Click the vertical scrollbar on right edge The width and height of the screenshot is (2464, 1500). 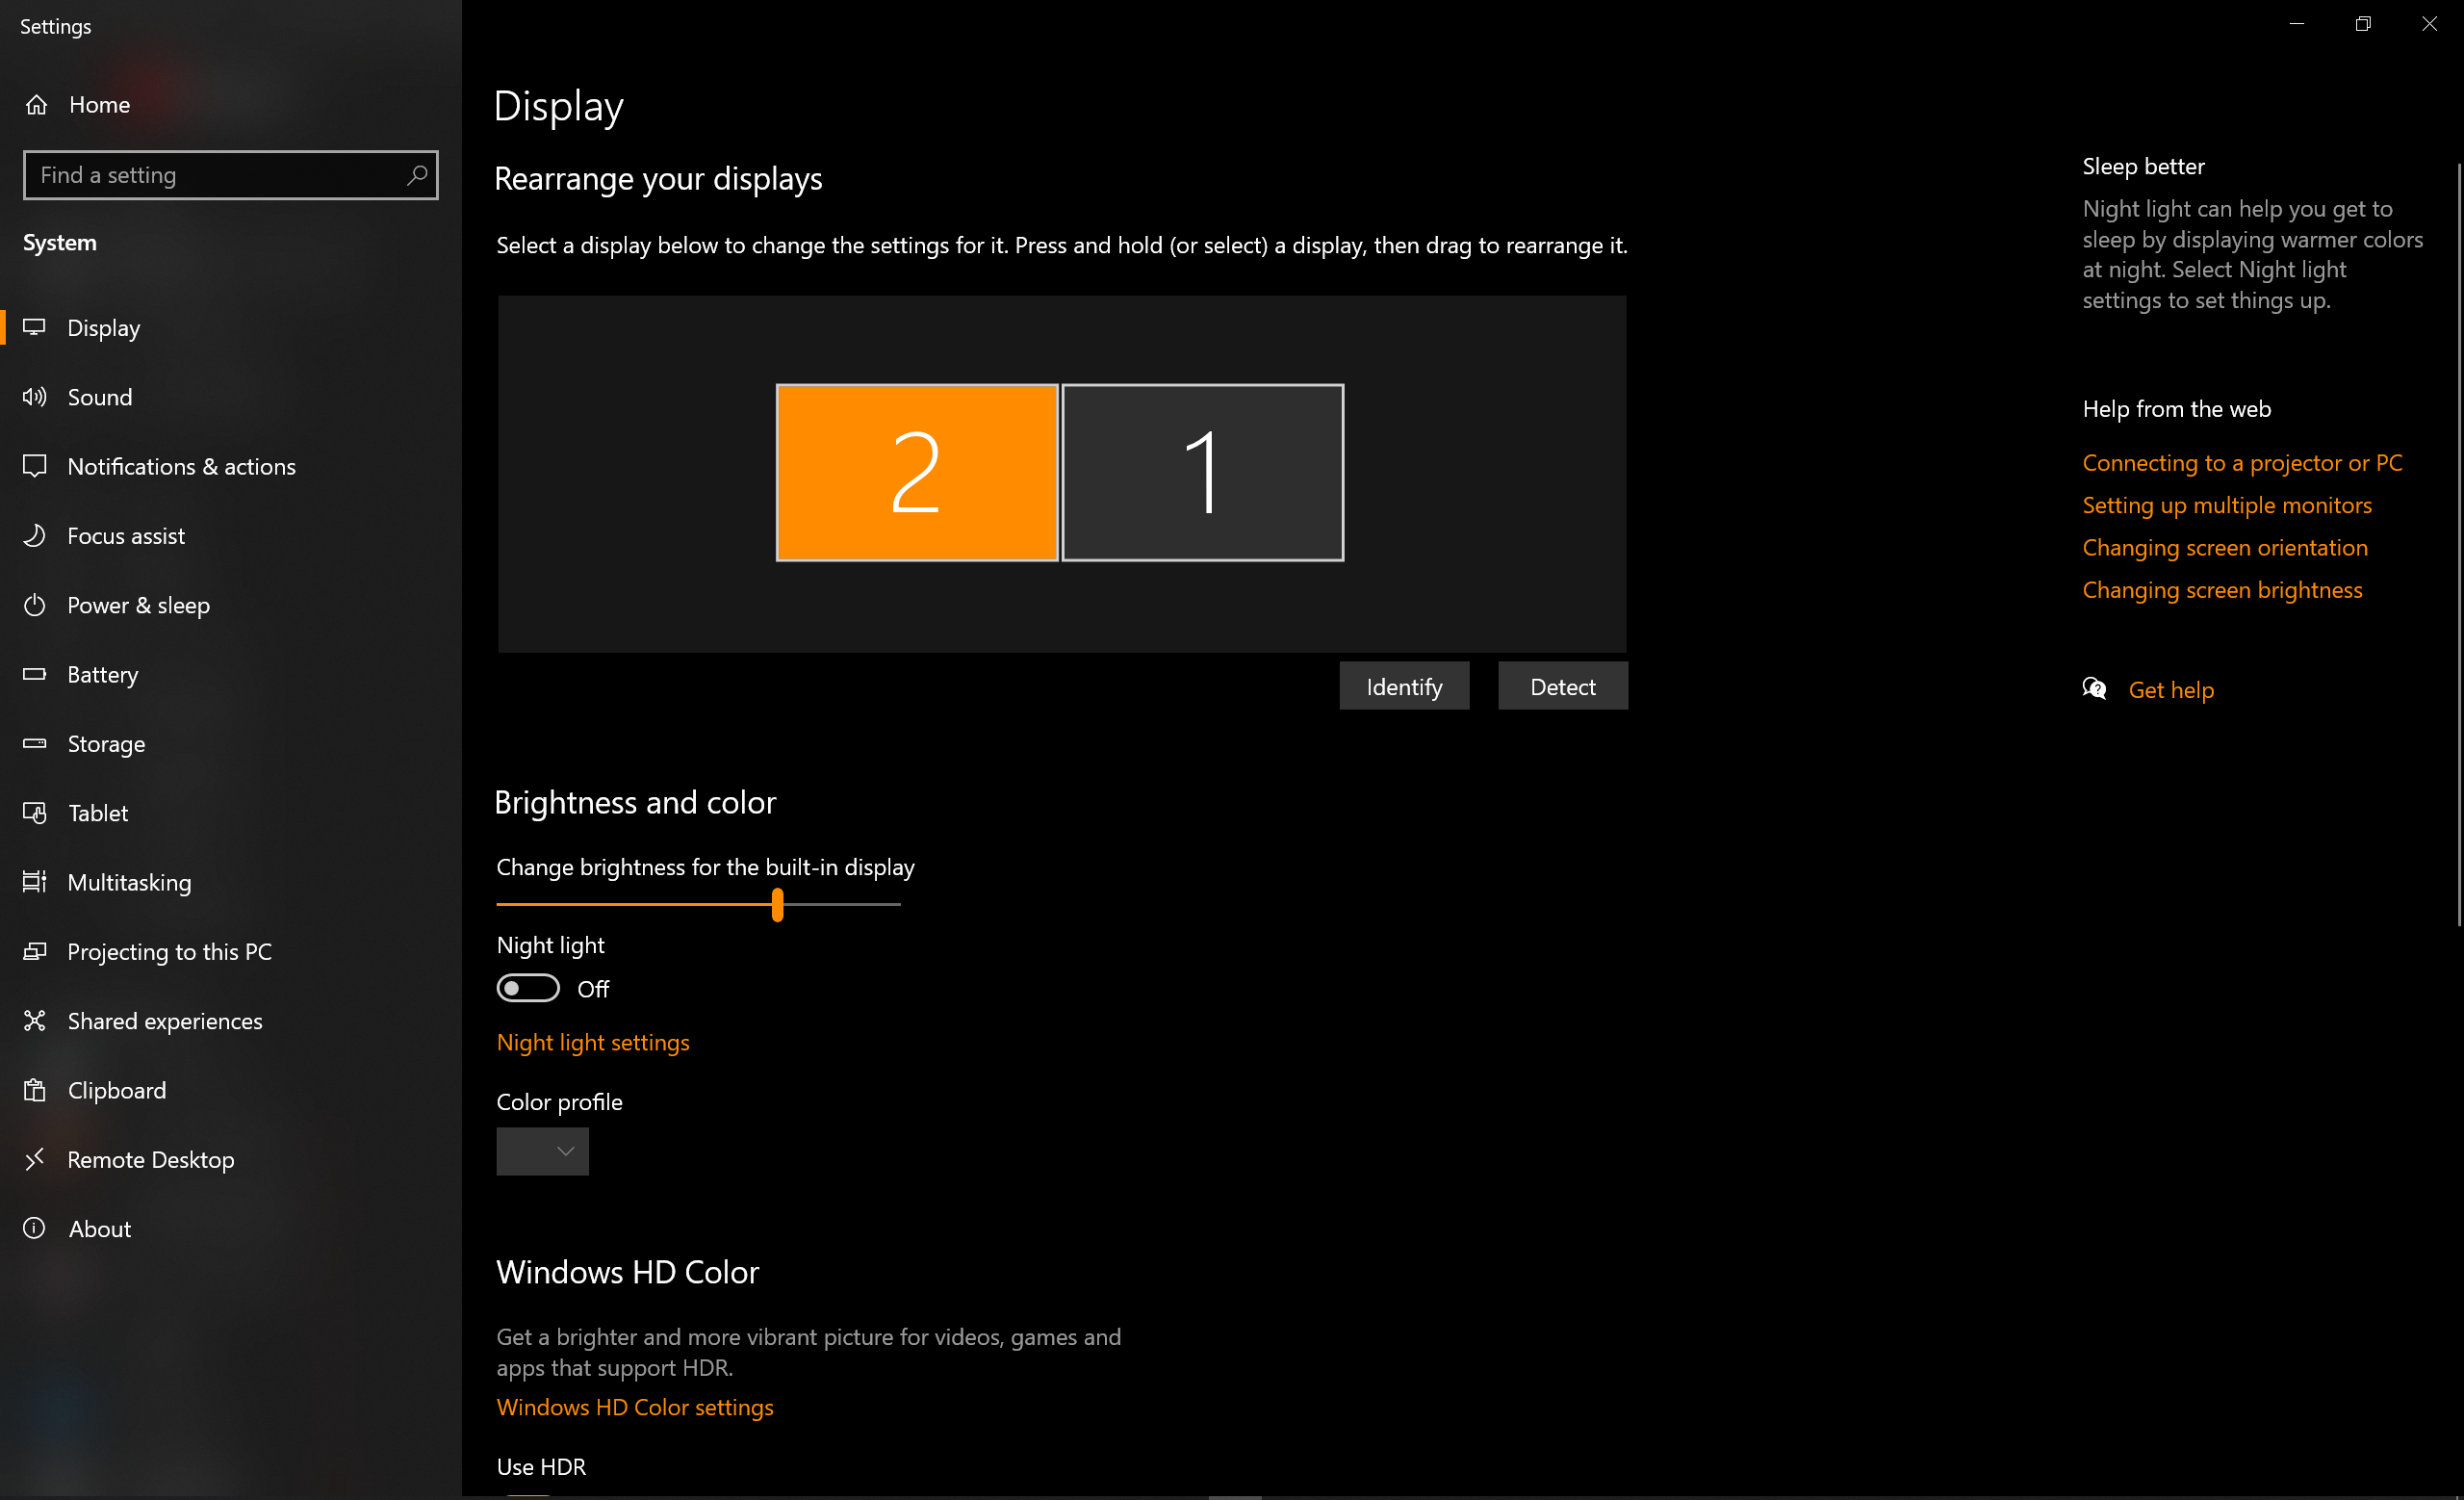point(2459,545)
